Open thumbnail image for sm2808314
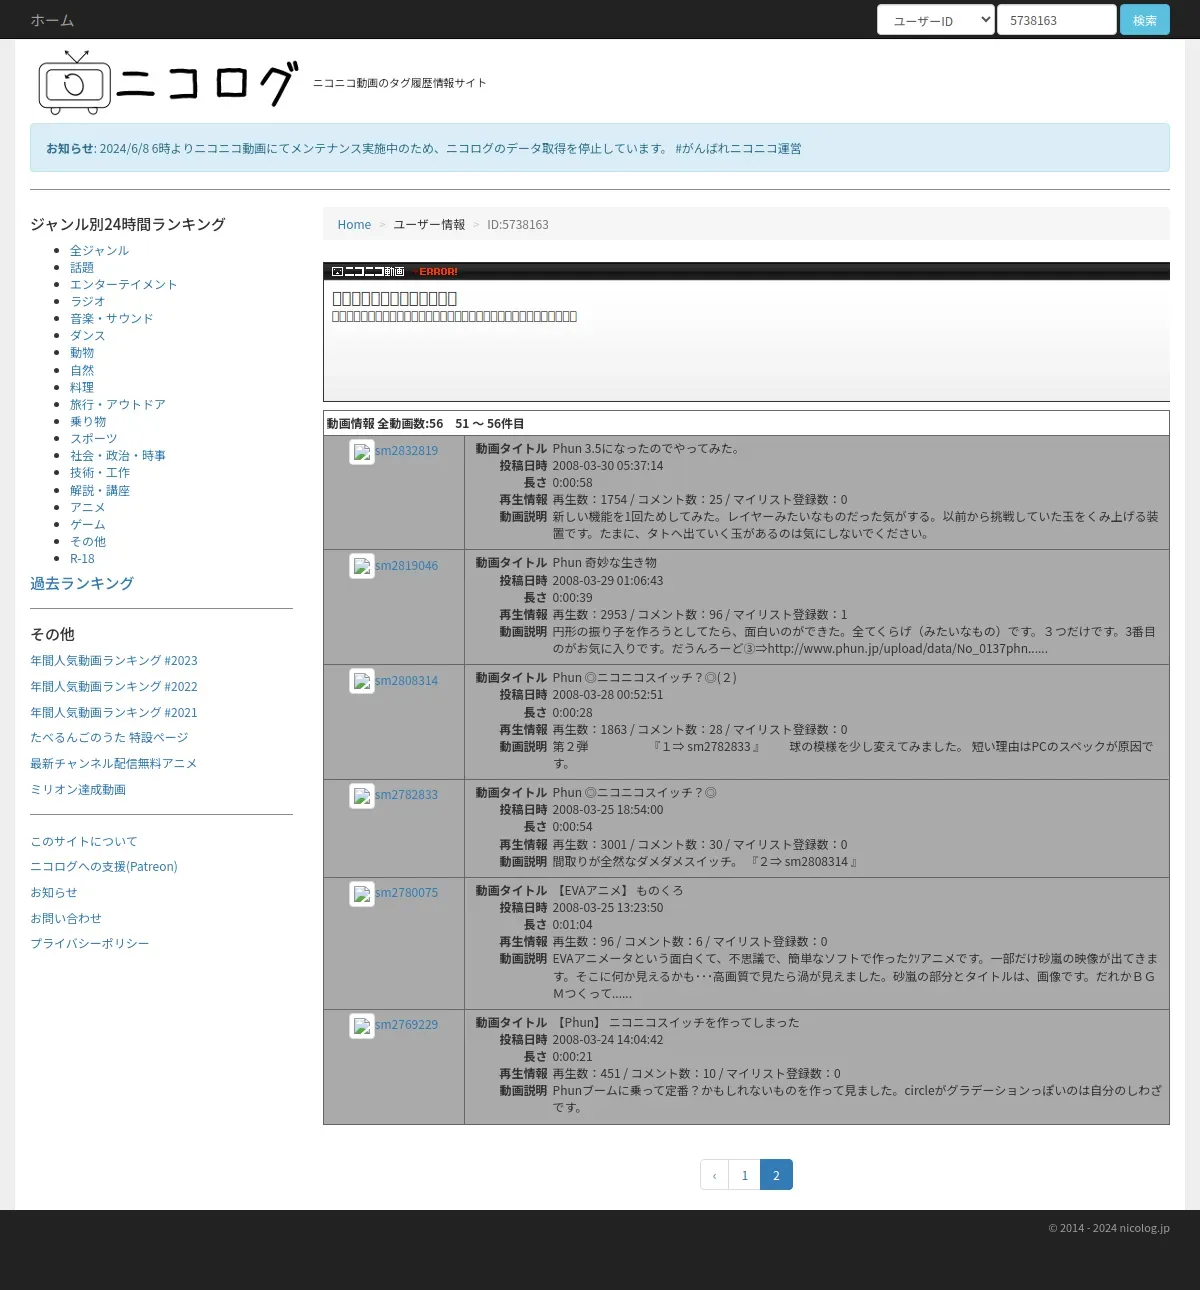1200x1290 pixels. 362,681
